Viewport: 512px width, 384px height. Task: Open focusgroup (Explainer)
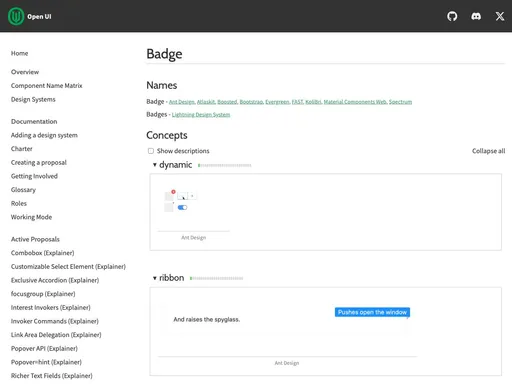click(x=43, y=294)
